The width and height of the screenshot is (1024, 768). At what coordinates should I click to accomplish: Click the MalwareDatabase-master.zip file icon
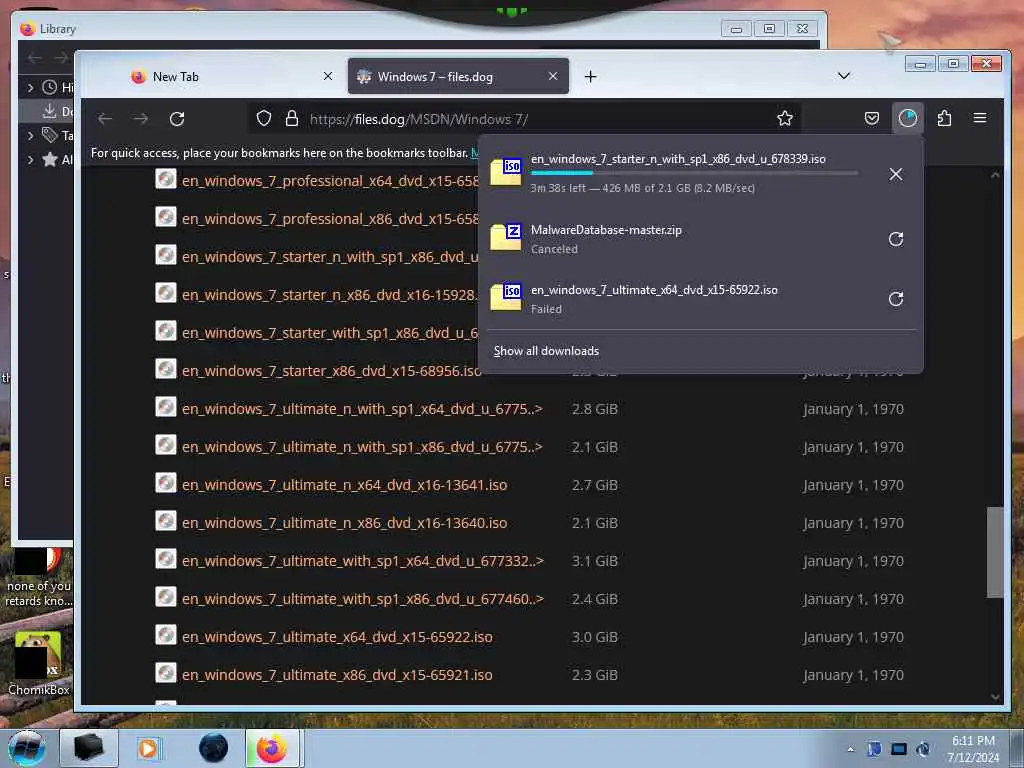point(506,236)
